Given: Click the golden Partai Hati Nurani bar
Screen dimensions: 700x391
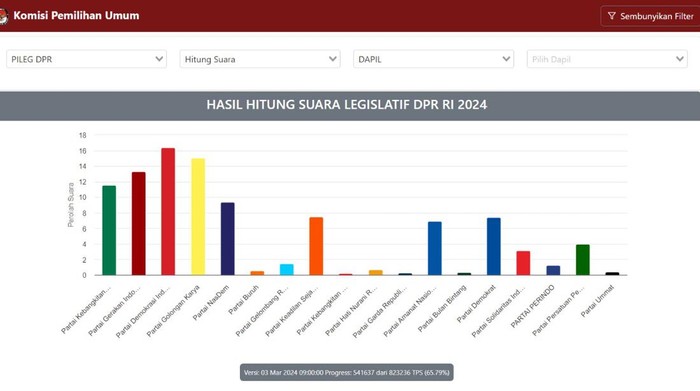Looking at the screenshot, I should [x=375, y=272].
